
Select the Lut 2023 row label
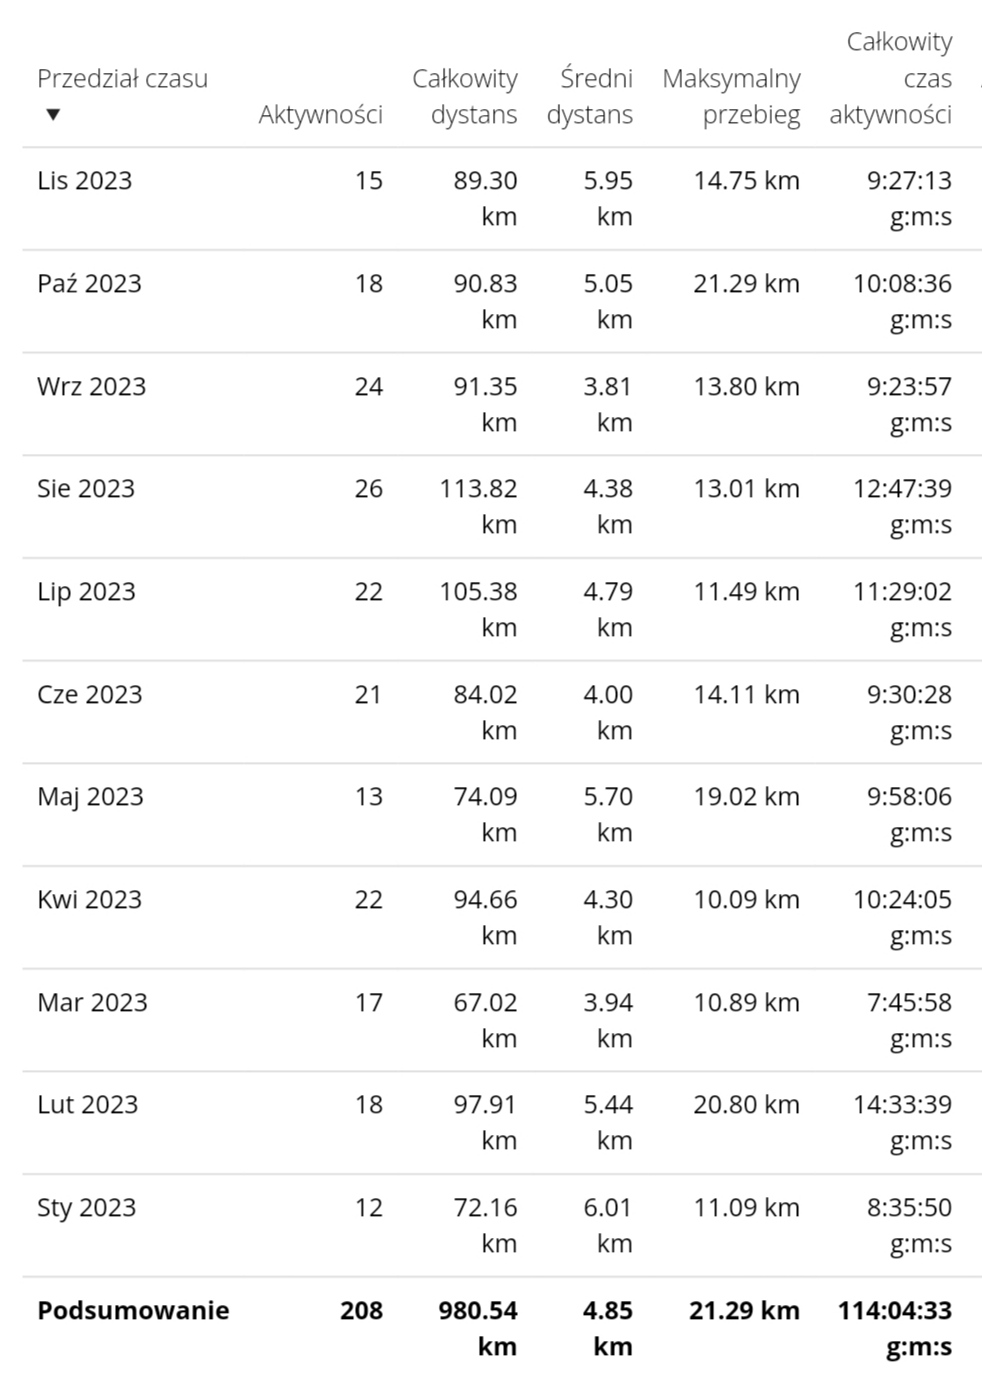tap(87, 1105)
